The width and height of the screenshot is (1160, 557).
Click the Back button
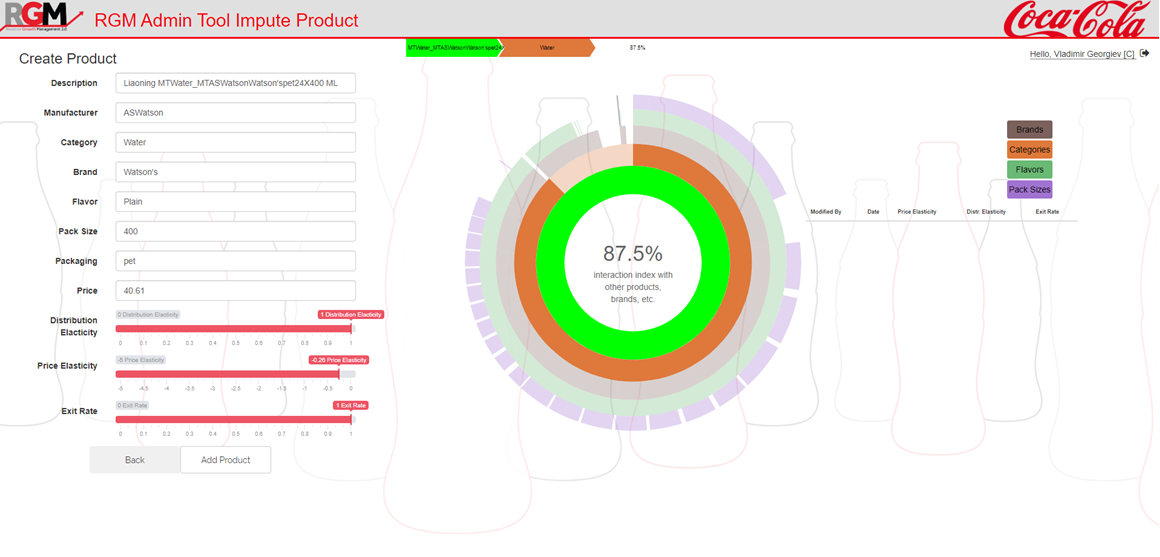click(x=135, y=460)
